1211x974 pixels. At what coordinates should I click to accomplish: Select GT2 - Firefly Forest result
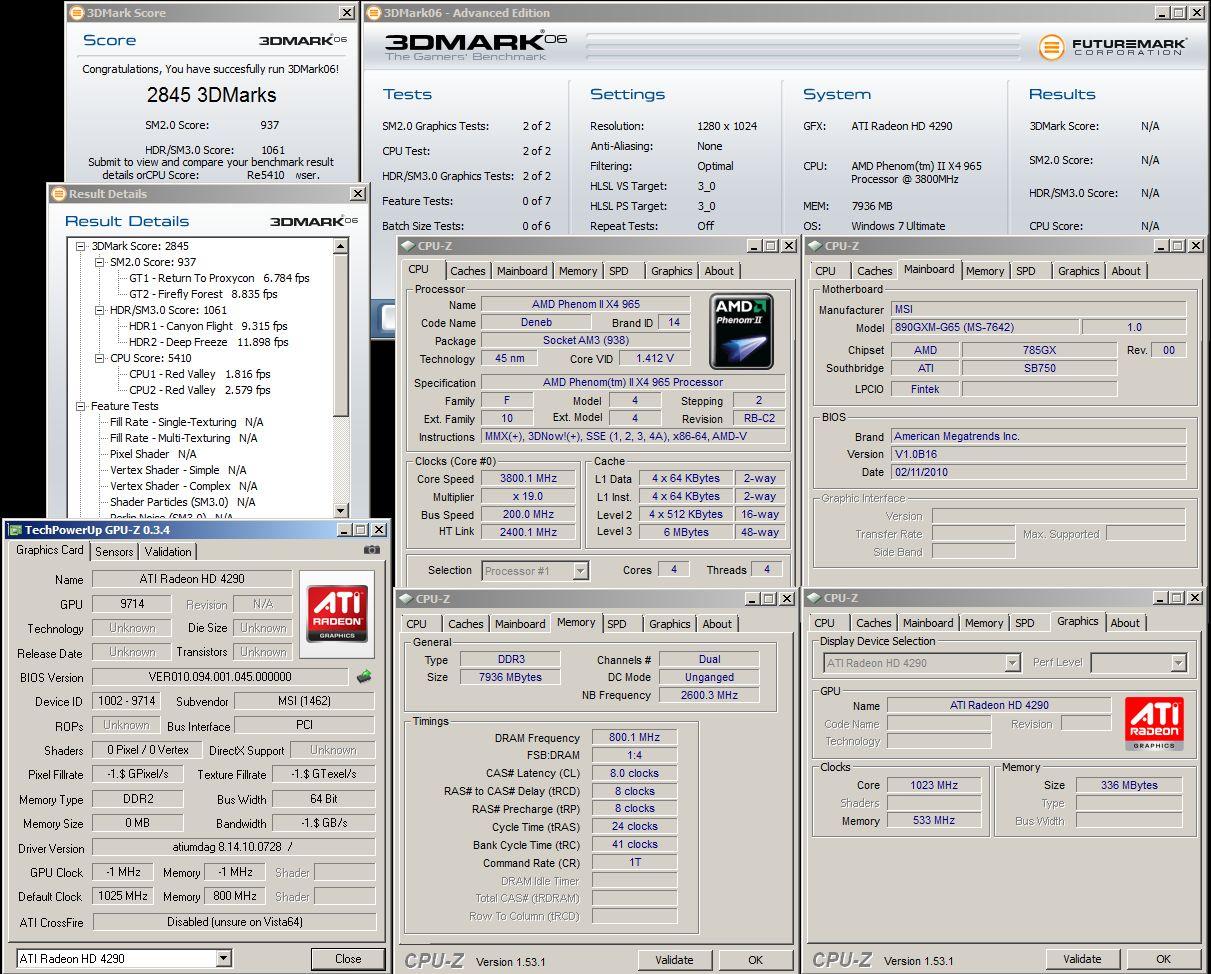click(203, 294)
